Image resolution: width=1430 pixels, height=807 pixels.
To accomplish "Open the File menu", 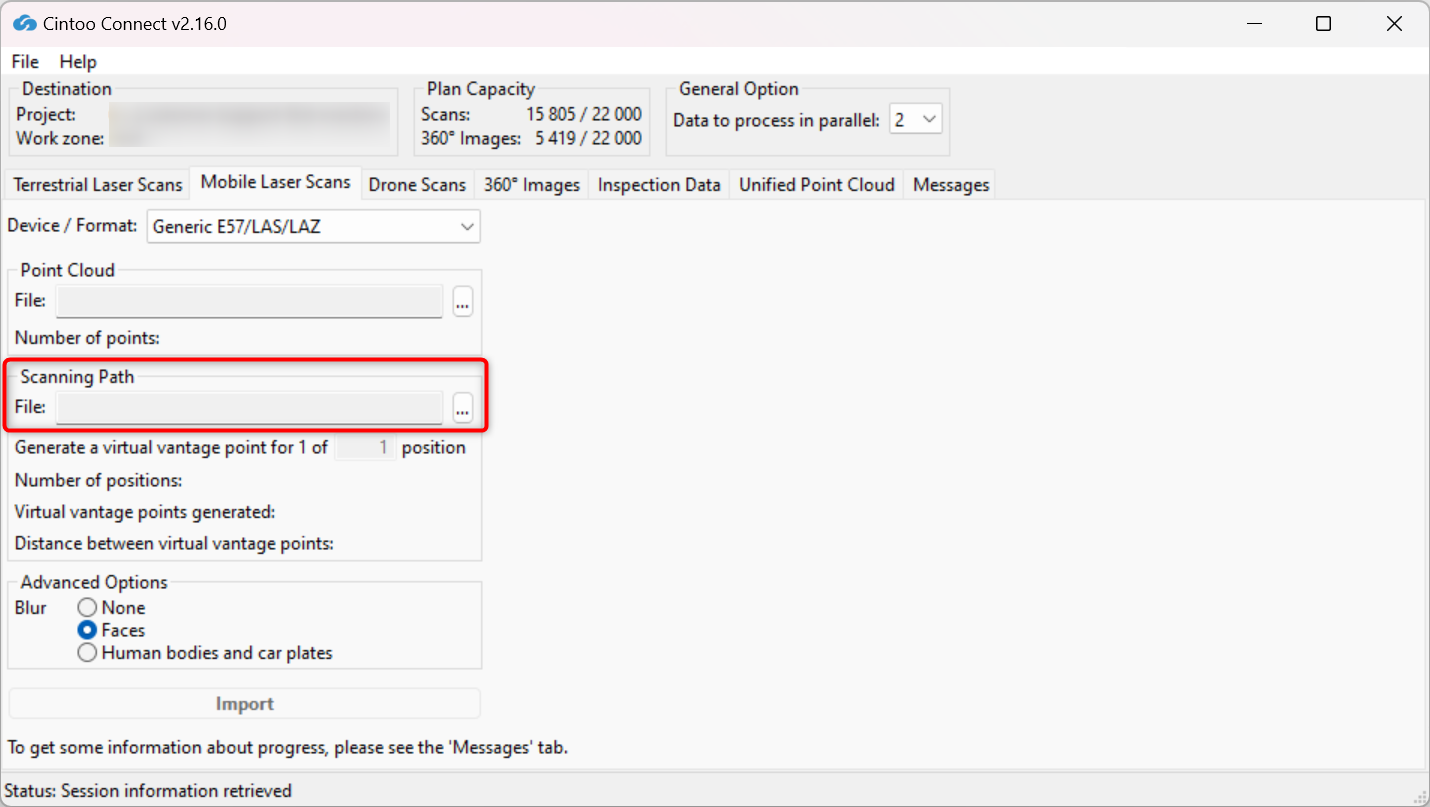I will tap(25, 62).
